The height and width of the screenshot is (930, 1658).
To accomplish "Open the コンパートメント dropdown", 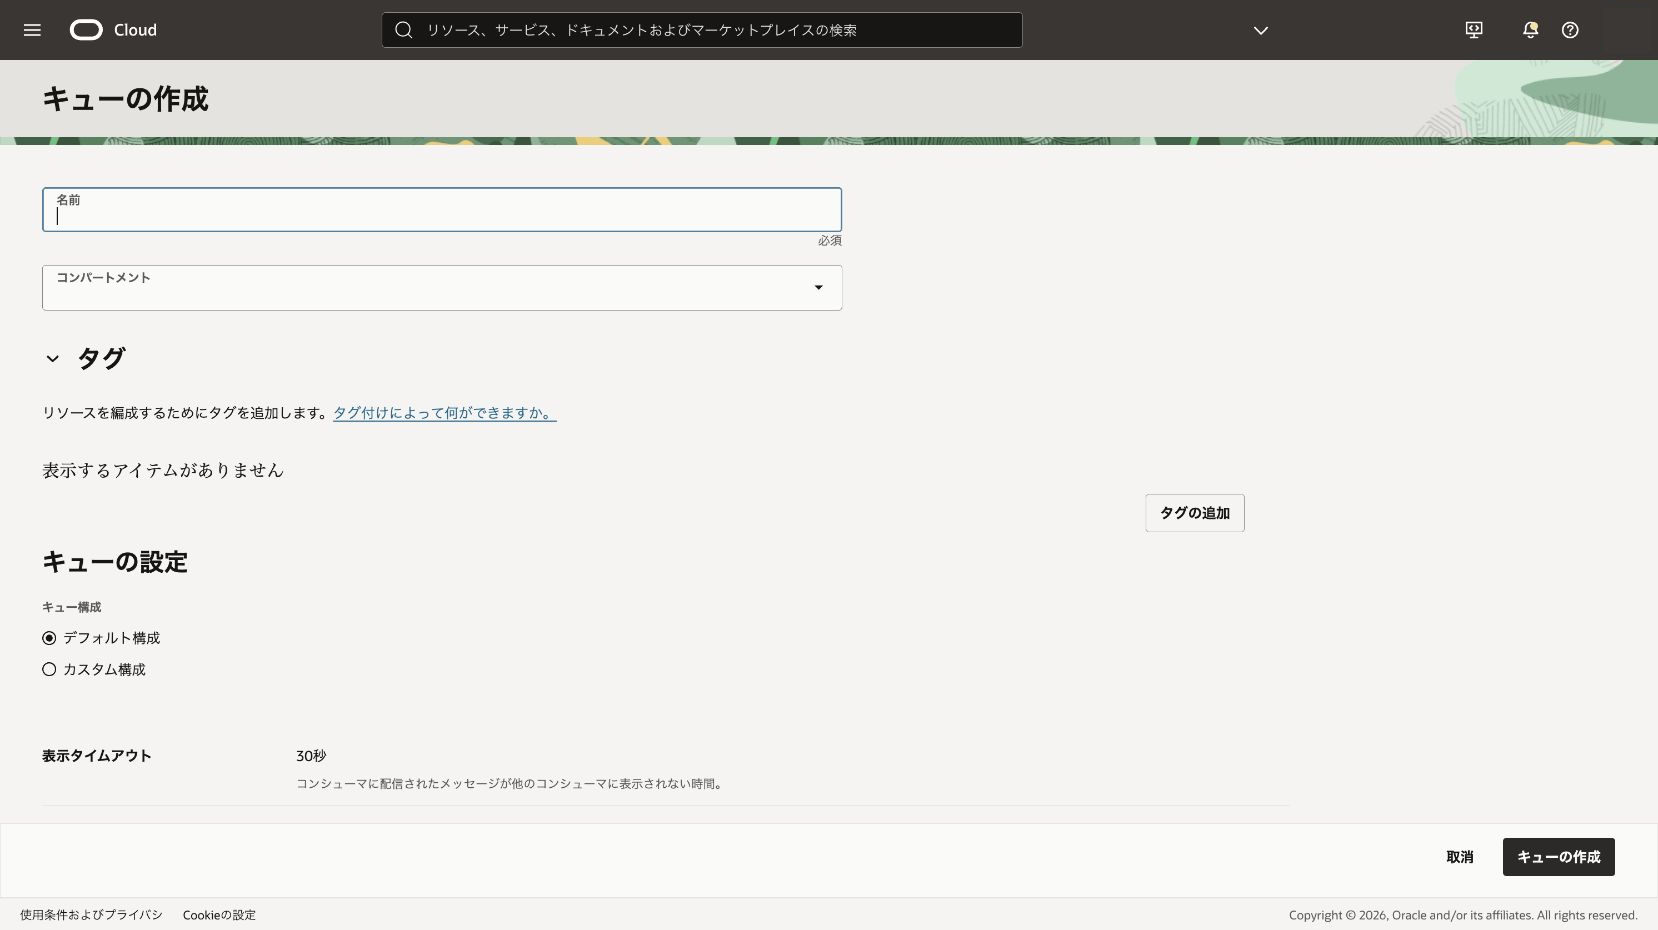I will click(x=442, y=288).
